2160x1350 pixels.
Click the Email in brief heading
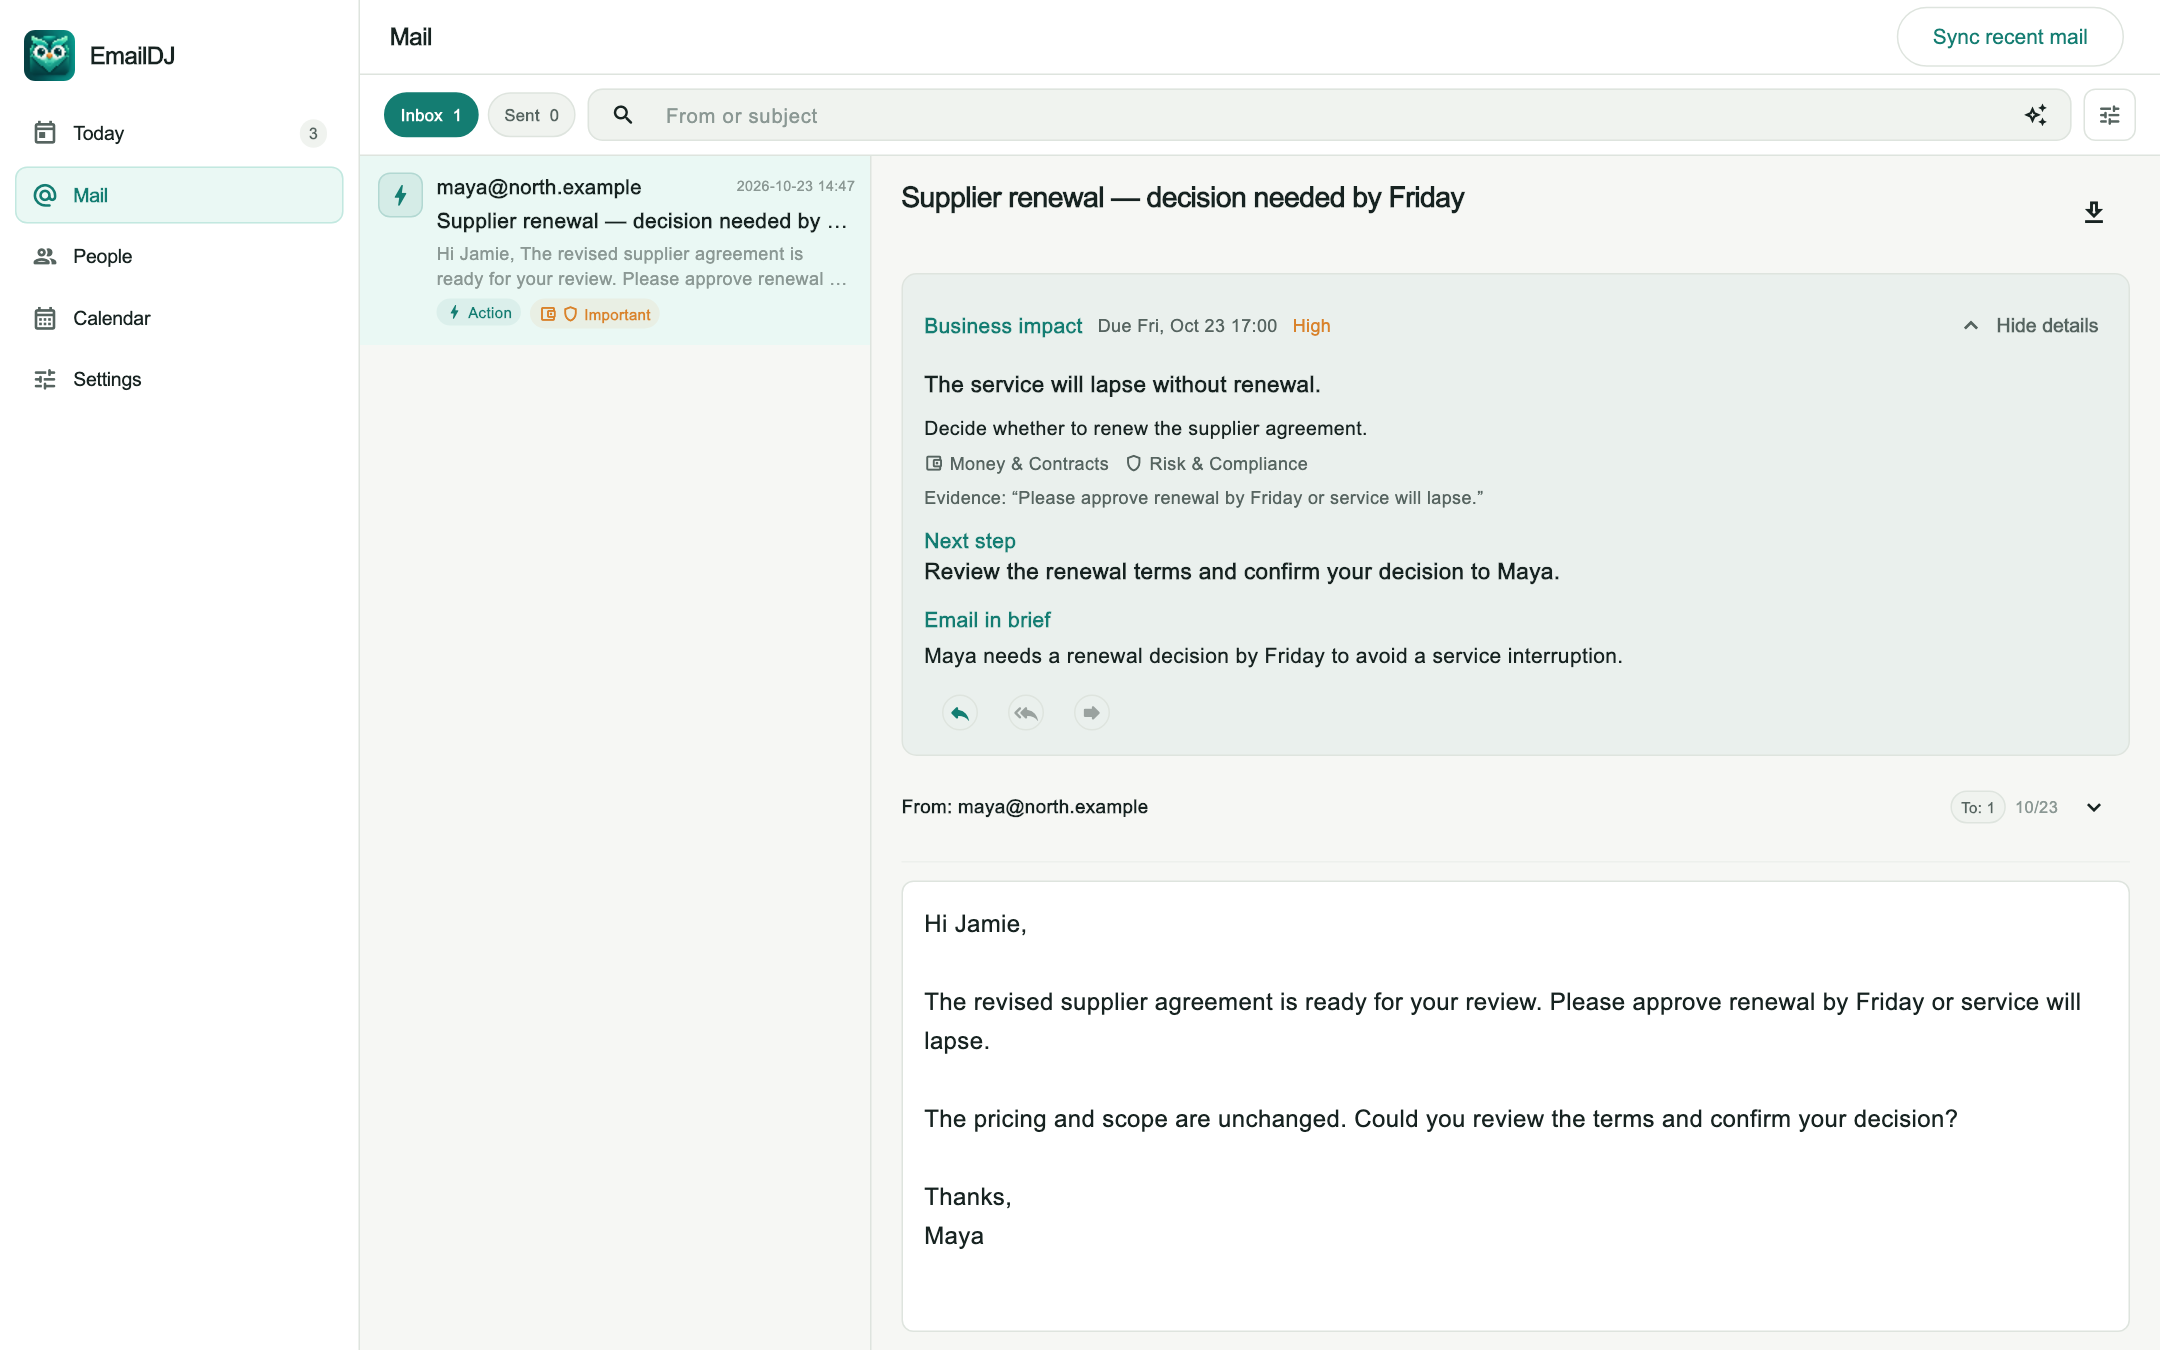point(987,620)
